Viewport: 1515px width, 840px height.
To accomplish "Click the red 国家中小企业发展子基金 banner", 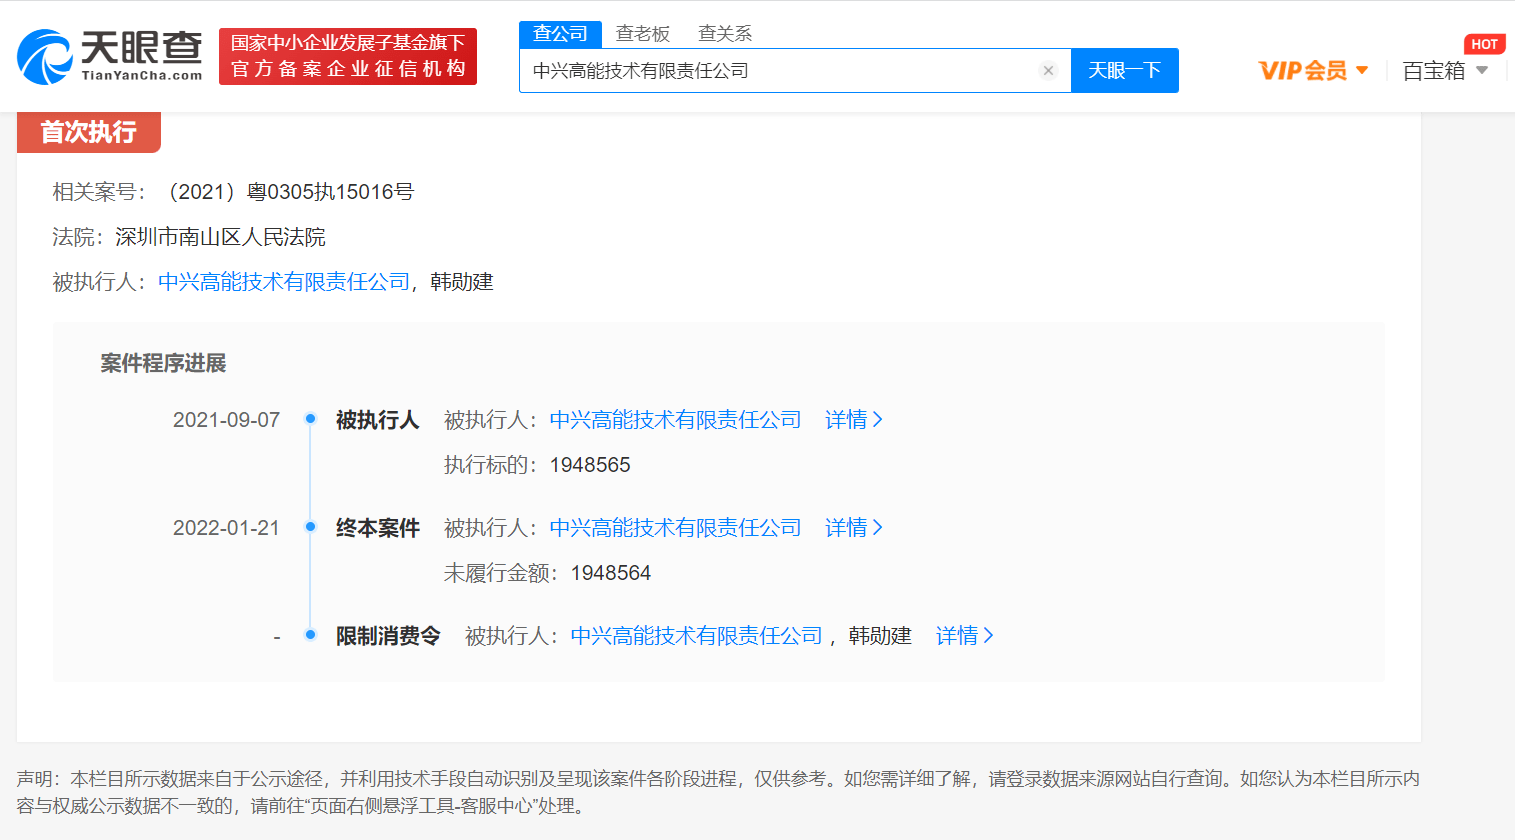I will [348, 56].
